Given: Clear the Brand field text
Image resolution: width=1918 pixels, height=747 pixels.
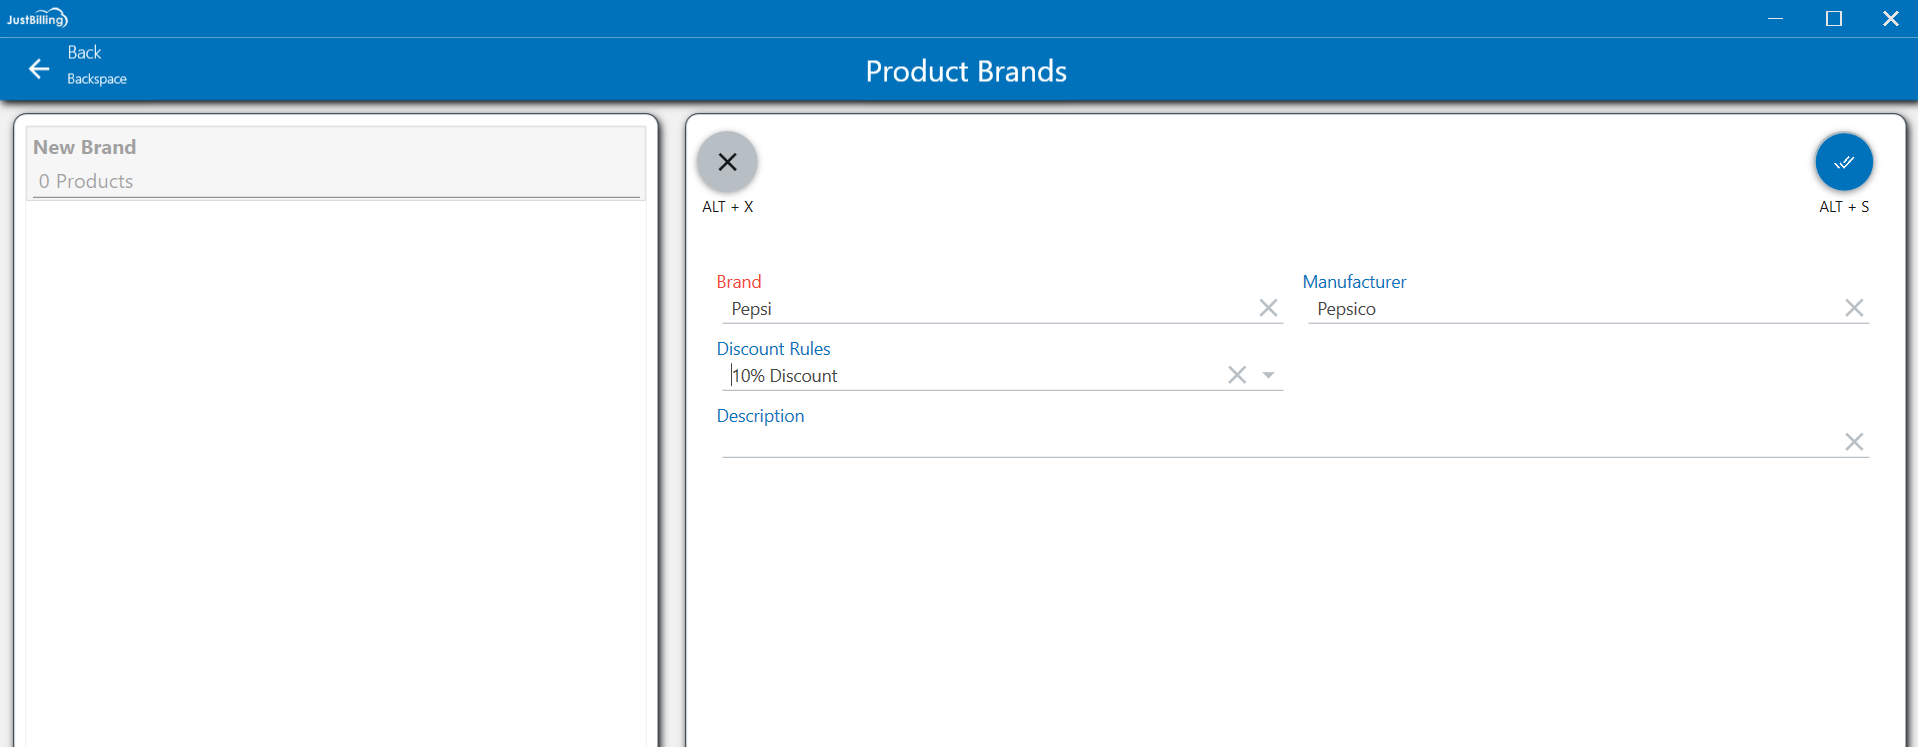Looking at the screenshot, I should point(1268,308).
